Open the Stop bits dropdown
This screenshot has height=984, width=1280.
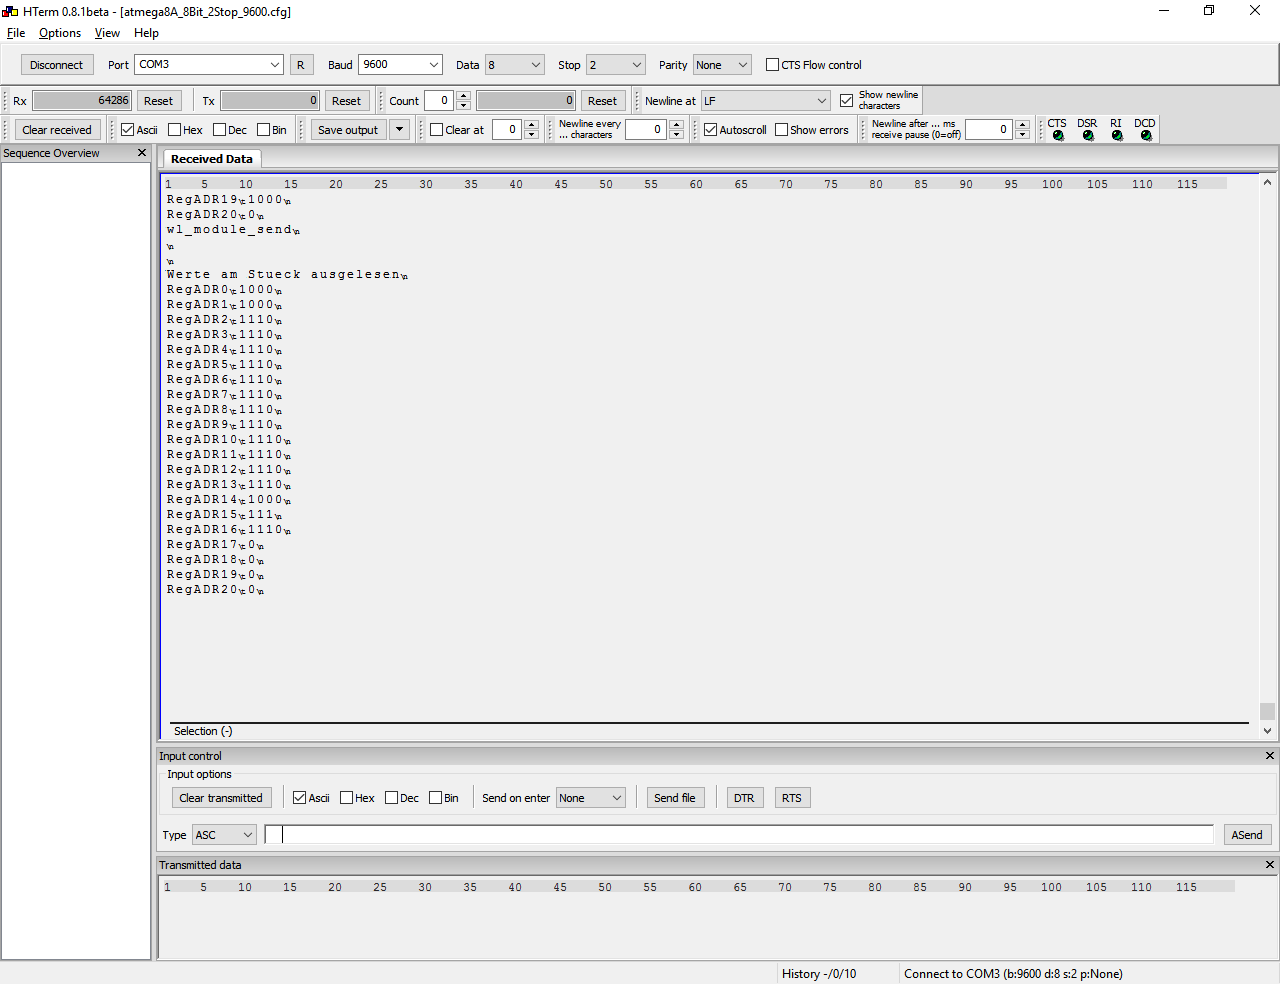616,65
